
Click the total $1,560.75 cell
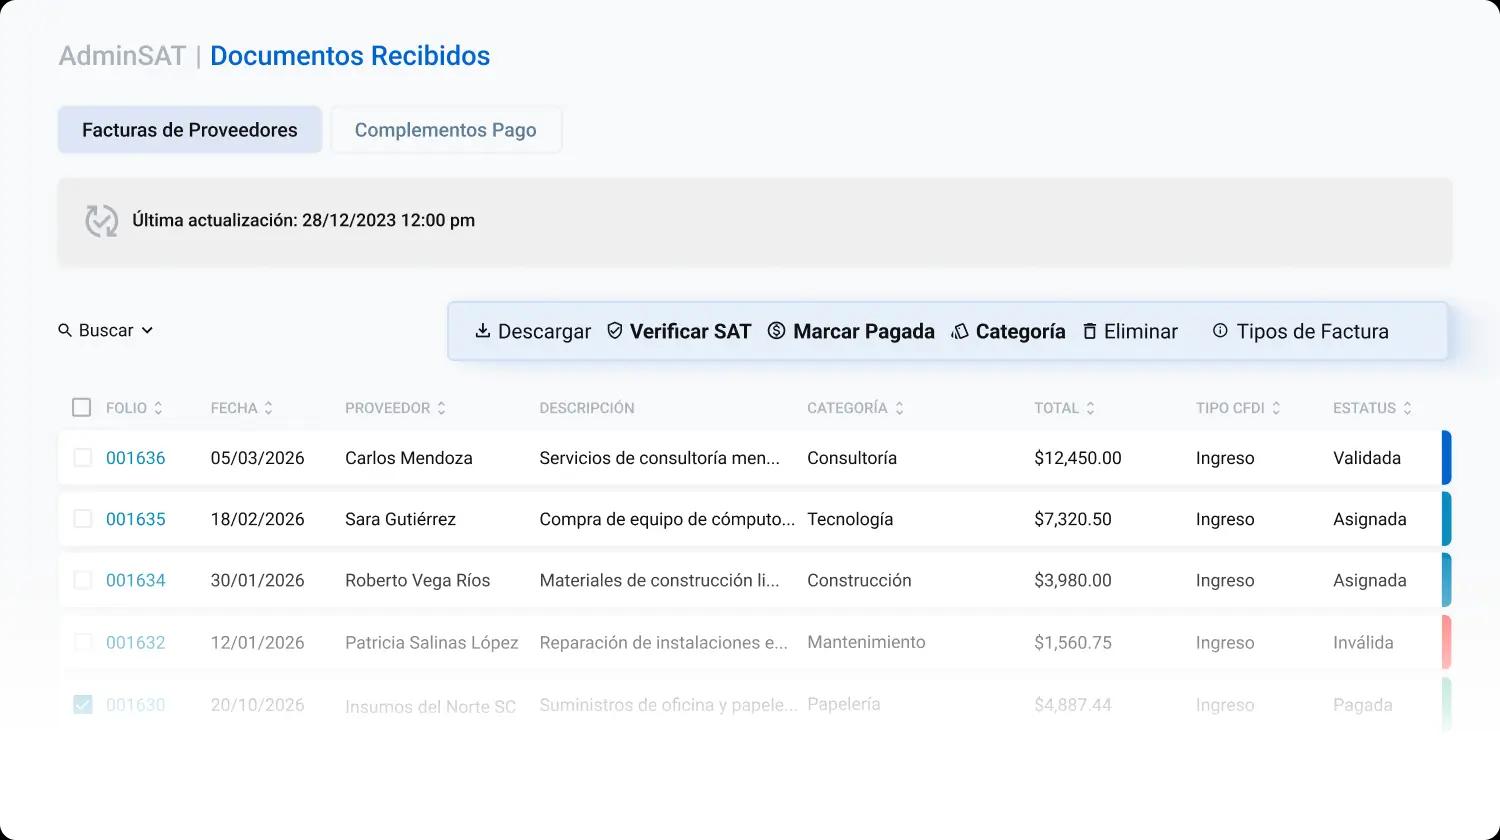(x=1073, y=642)
